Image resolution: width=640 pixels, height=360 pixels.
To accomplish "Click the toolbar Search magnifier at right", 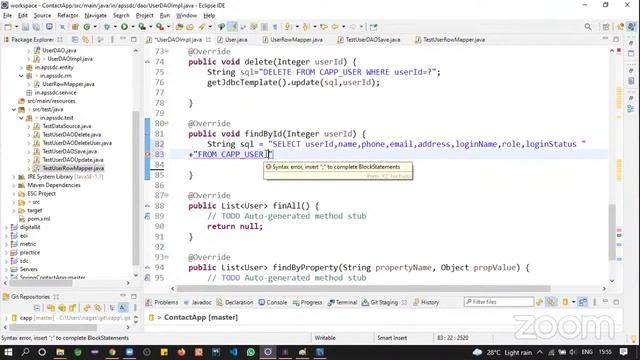I will pos(588,27).
